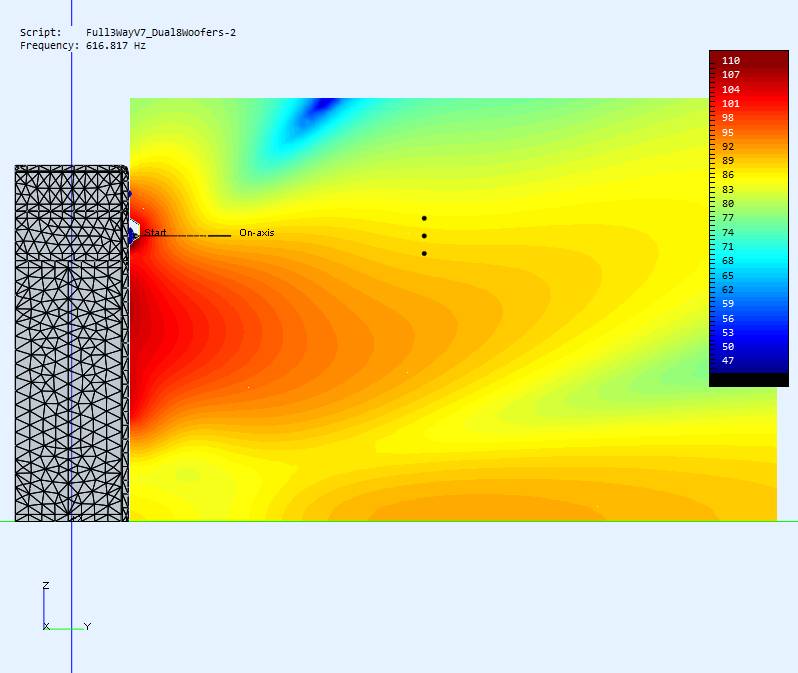Viewport: 798px width, 673px height.
Task: Select the Start label near the driver
Action: 155,233
